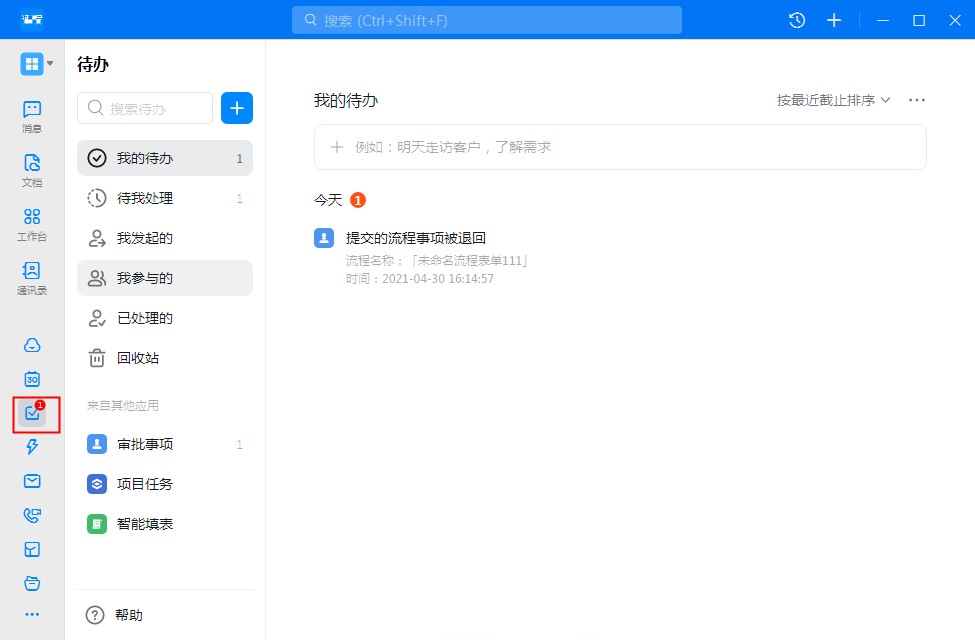
Task: Open 回收站 recycle bin
Action: click(x=138, y=358)
